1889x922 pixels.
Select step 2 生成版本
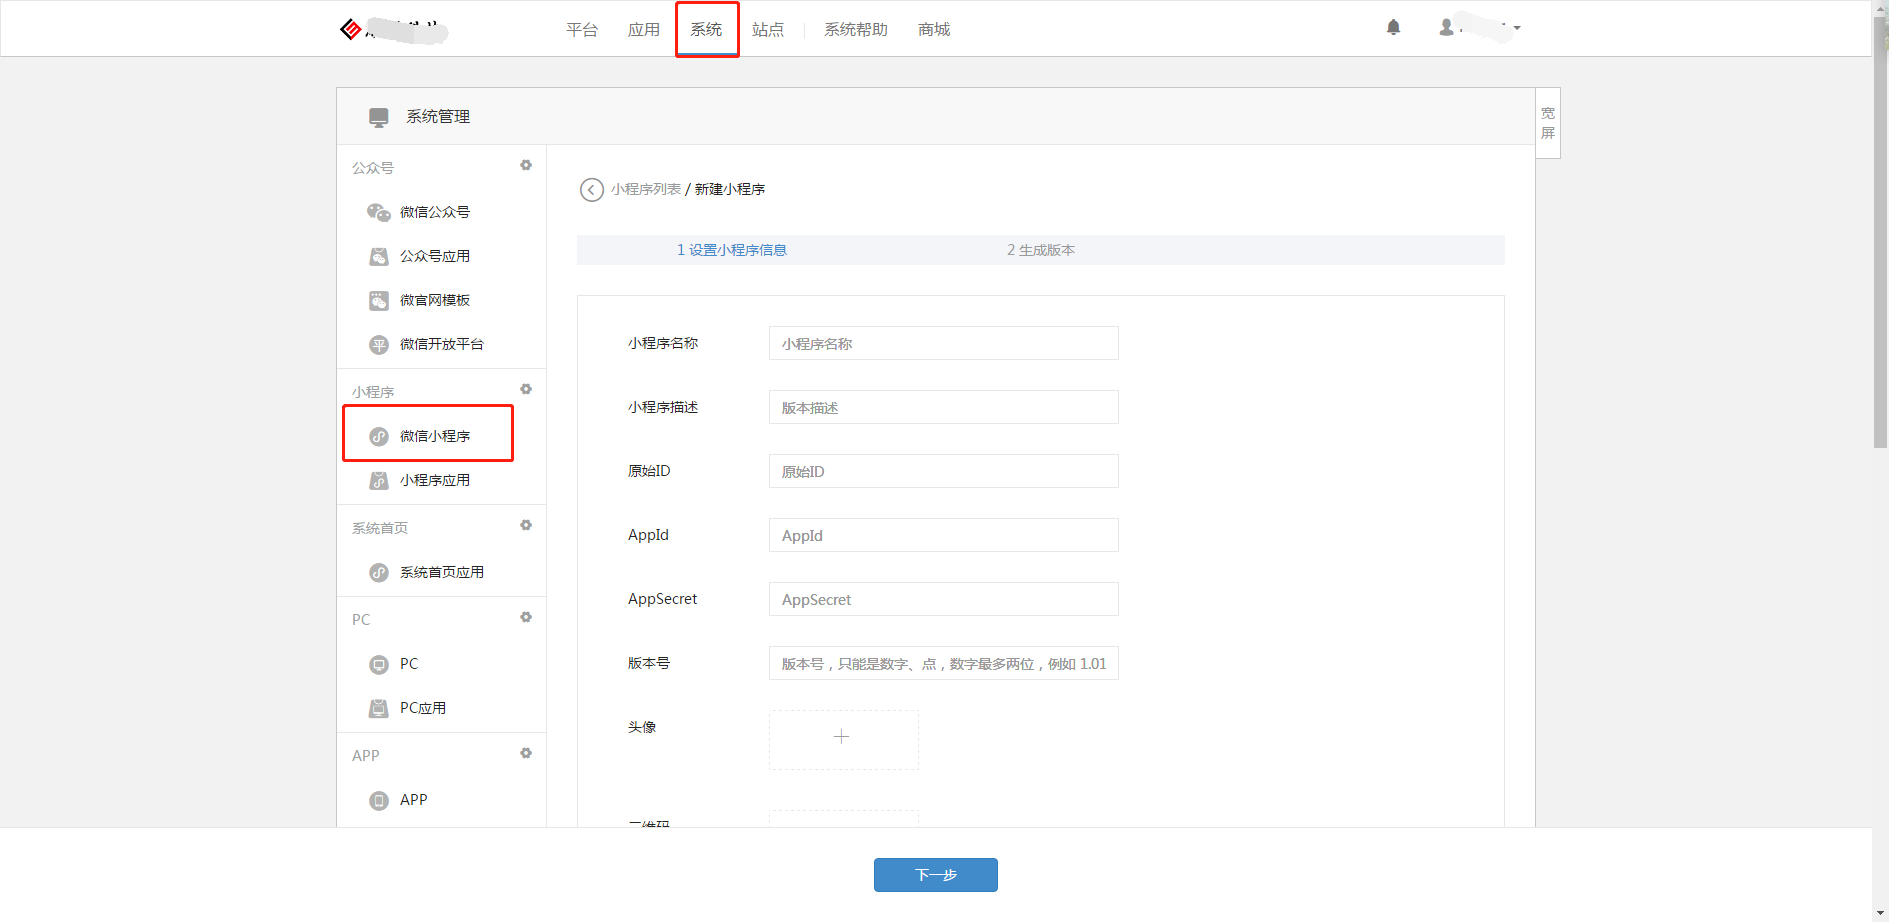click(x=1041, y=250)
